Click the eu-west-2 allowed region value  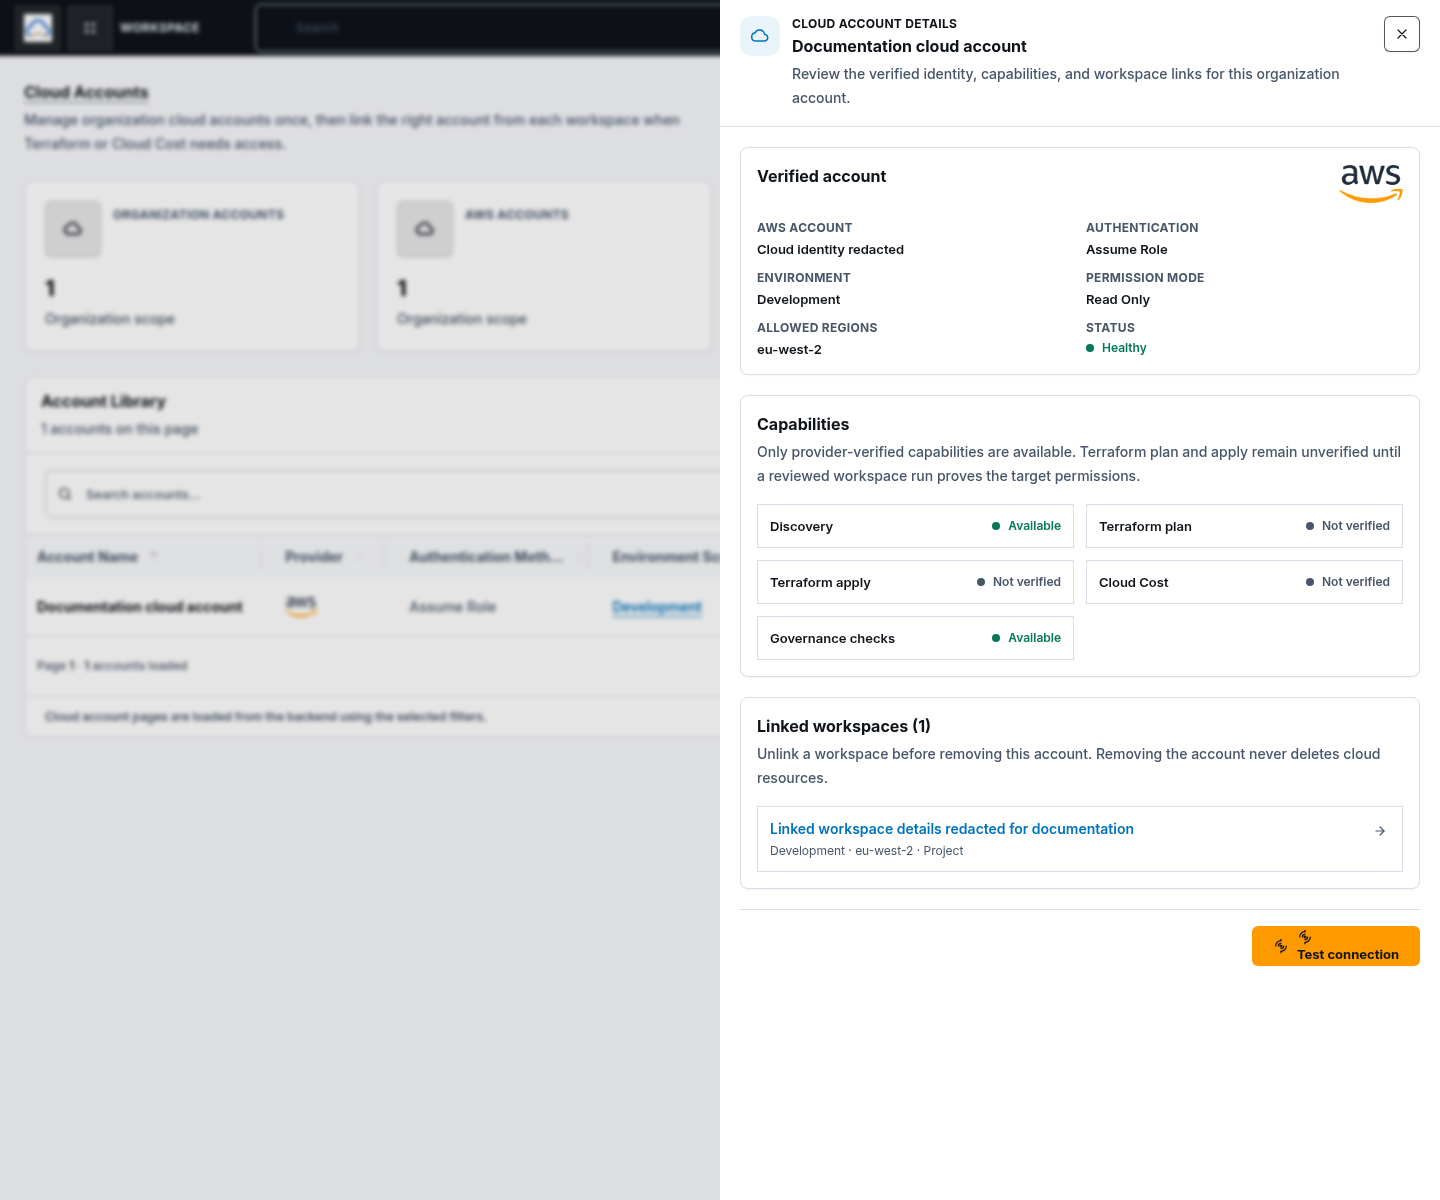pos(789,350)
